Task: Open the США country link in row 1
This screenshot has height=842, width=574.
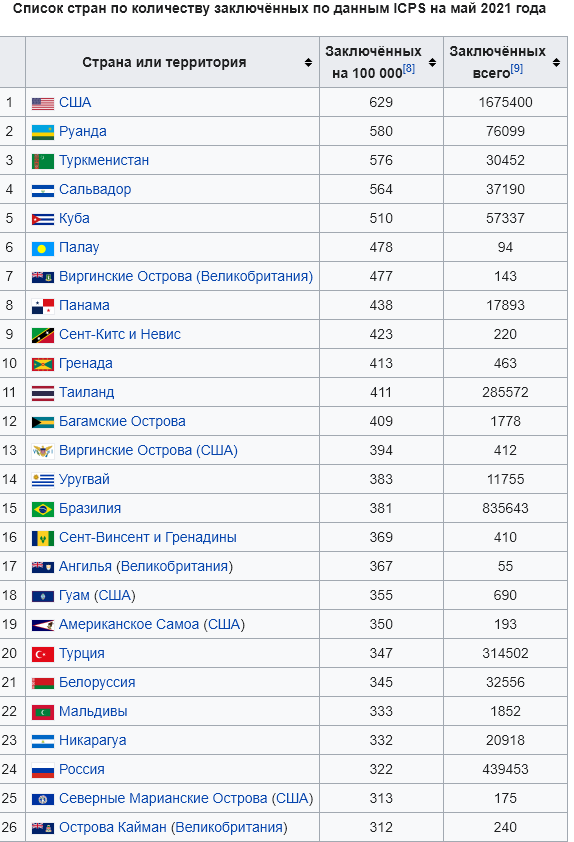Action: click(x=75, y=103)
